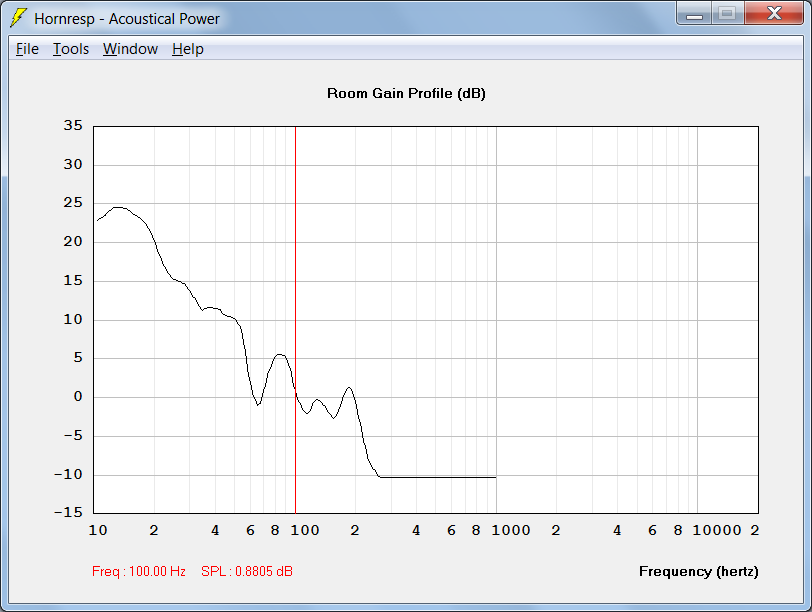Minimize the Hornresp window
812x612 pixels.
click(694, 13)
